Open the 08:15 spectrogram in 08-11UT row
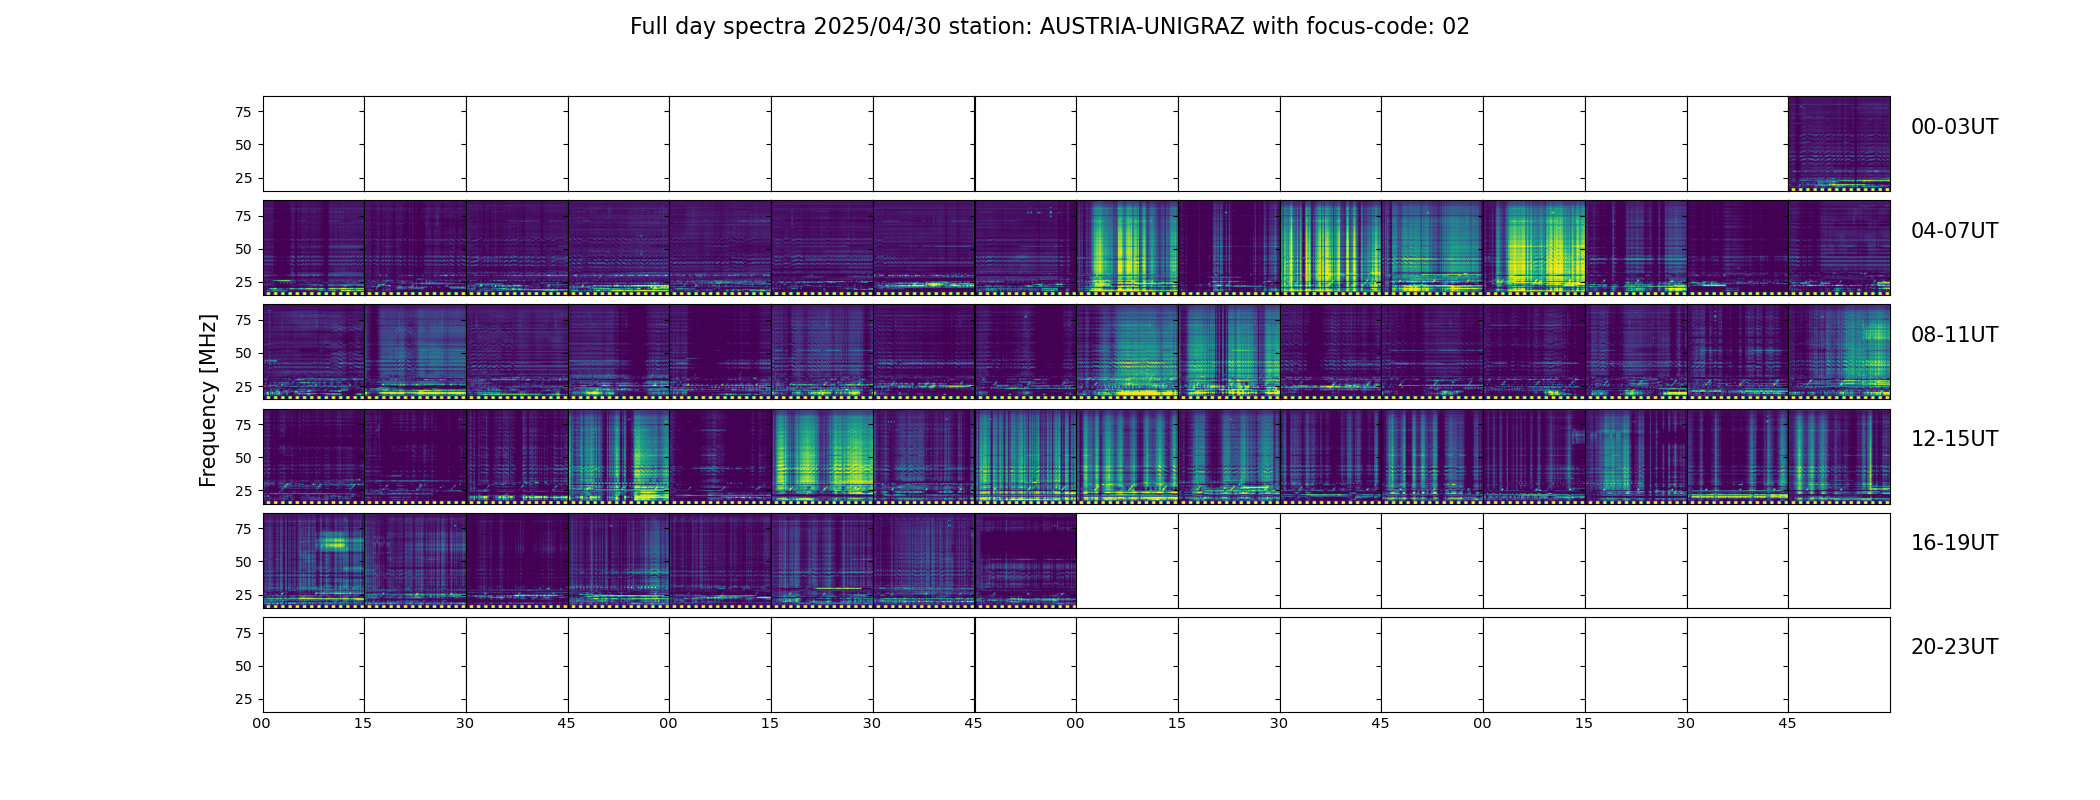 point(415,352)
